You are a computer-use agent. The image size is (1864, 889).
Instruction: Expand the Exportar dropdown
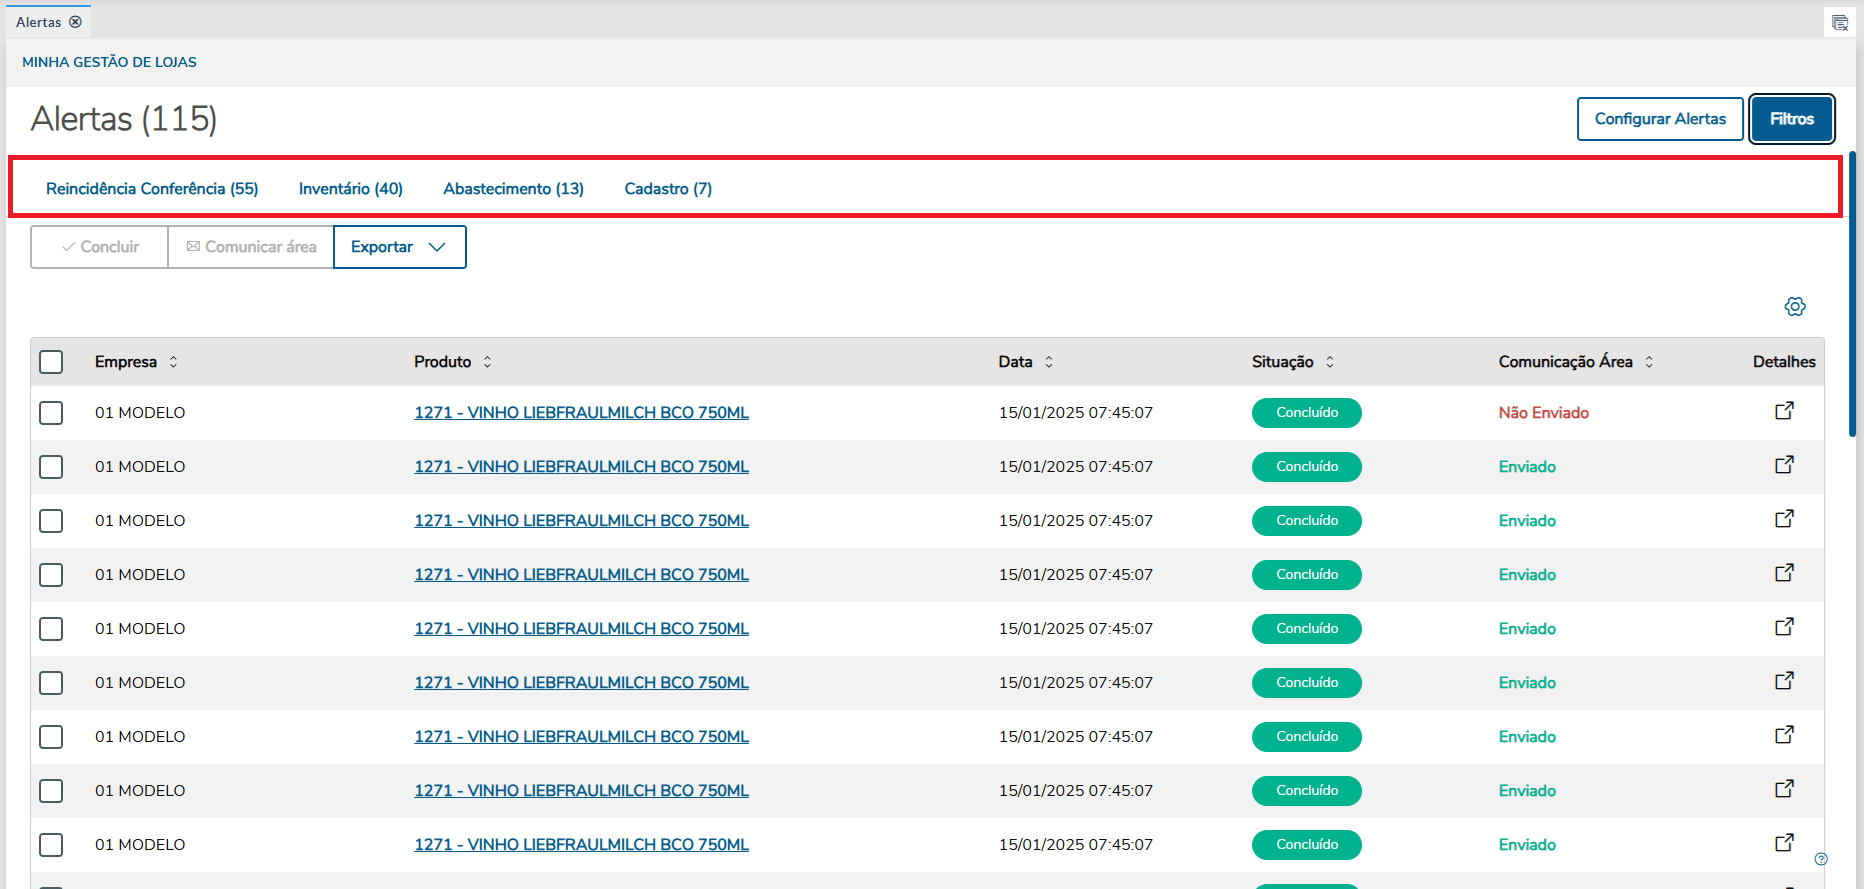click(x=399, y=247)
